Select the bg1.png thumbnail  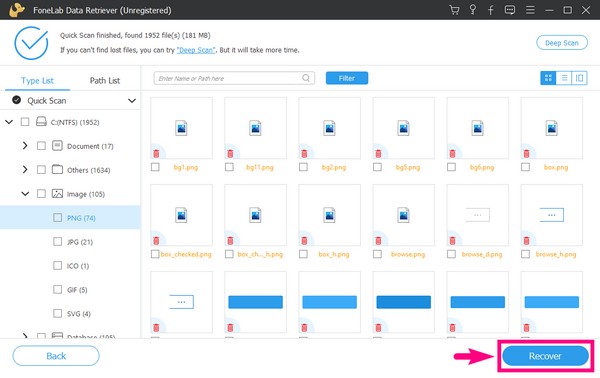(x=181, y=128)
